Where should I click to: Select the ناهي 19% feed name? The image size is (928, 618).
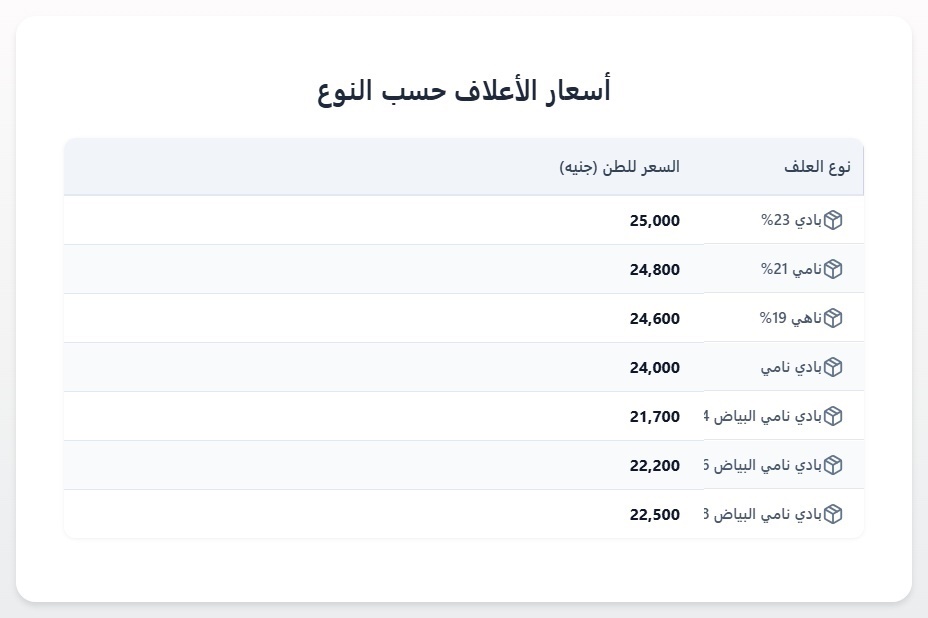click(x=791, y=318)
